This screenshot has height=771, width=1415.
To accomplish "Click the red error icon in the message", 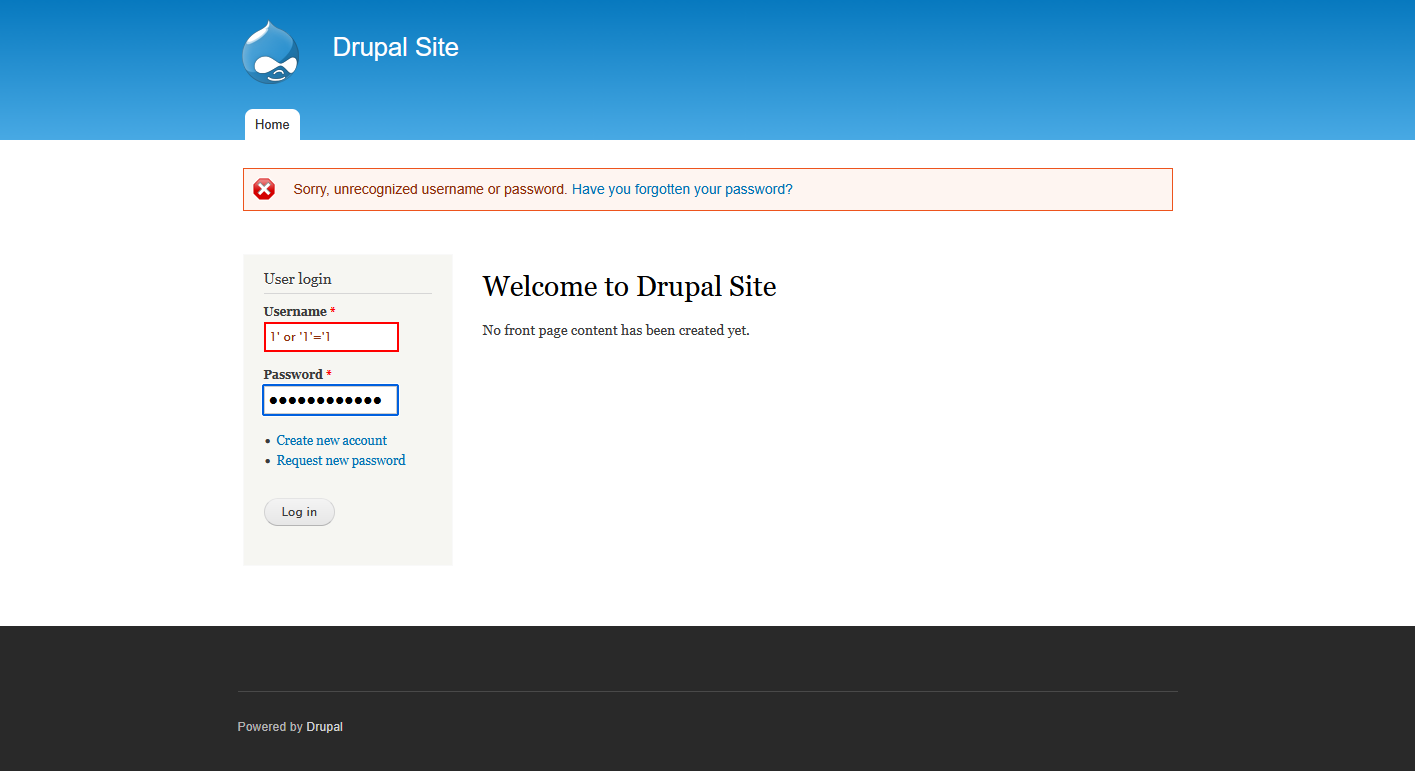I will [x=264, y=189].
